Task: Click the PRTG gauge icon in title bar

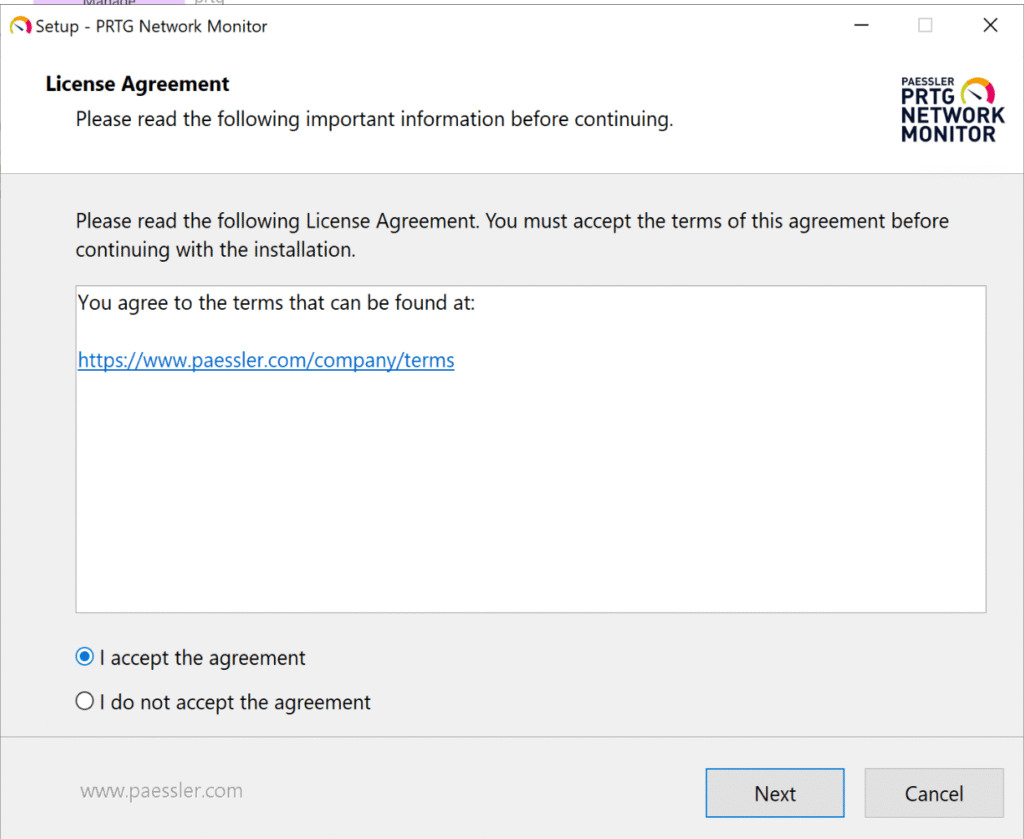Action: point(20,26)
